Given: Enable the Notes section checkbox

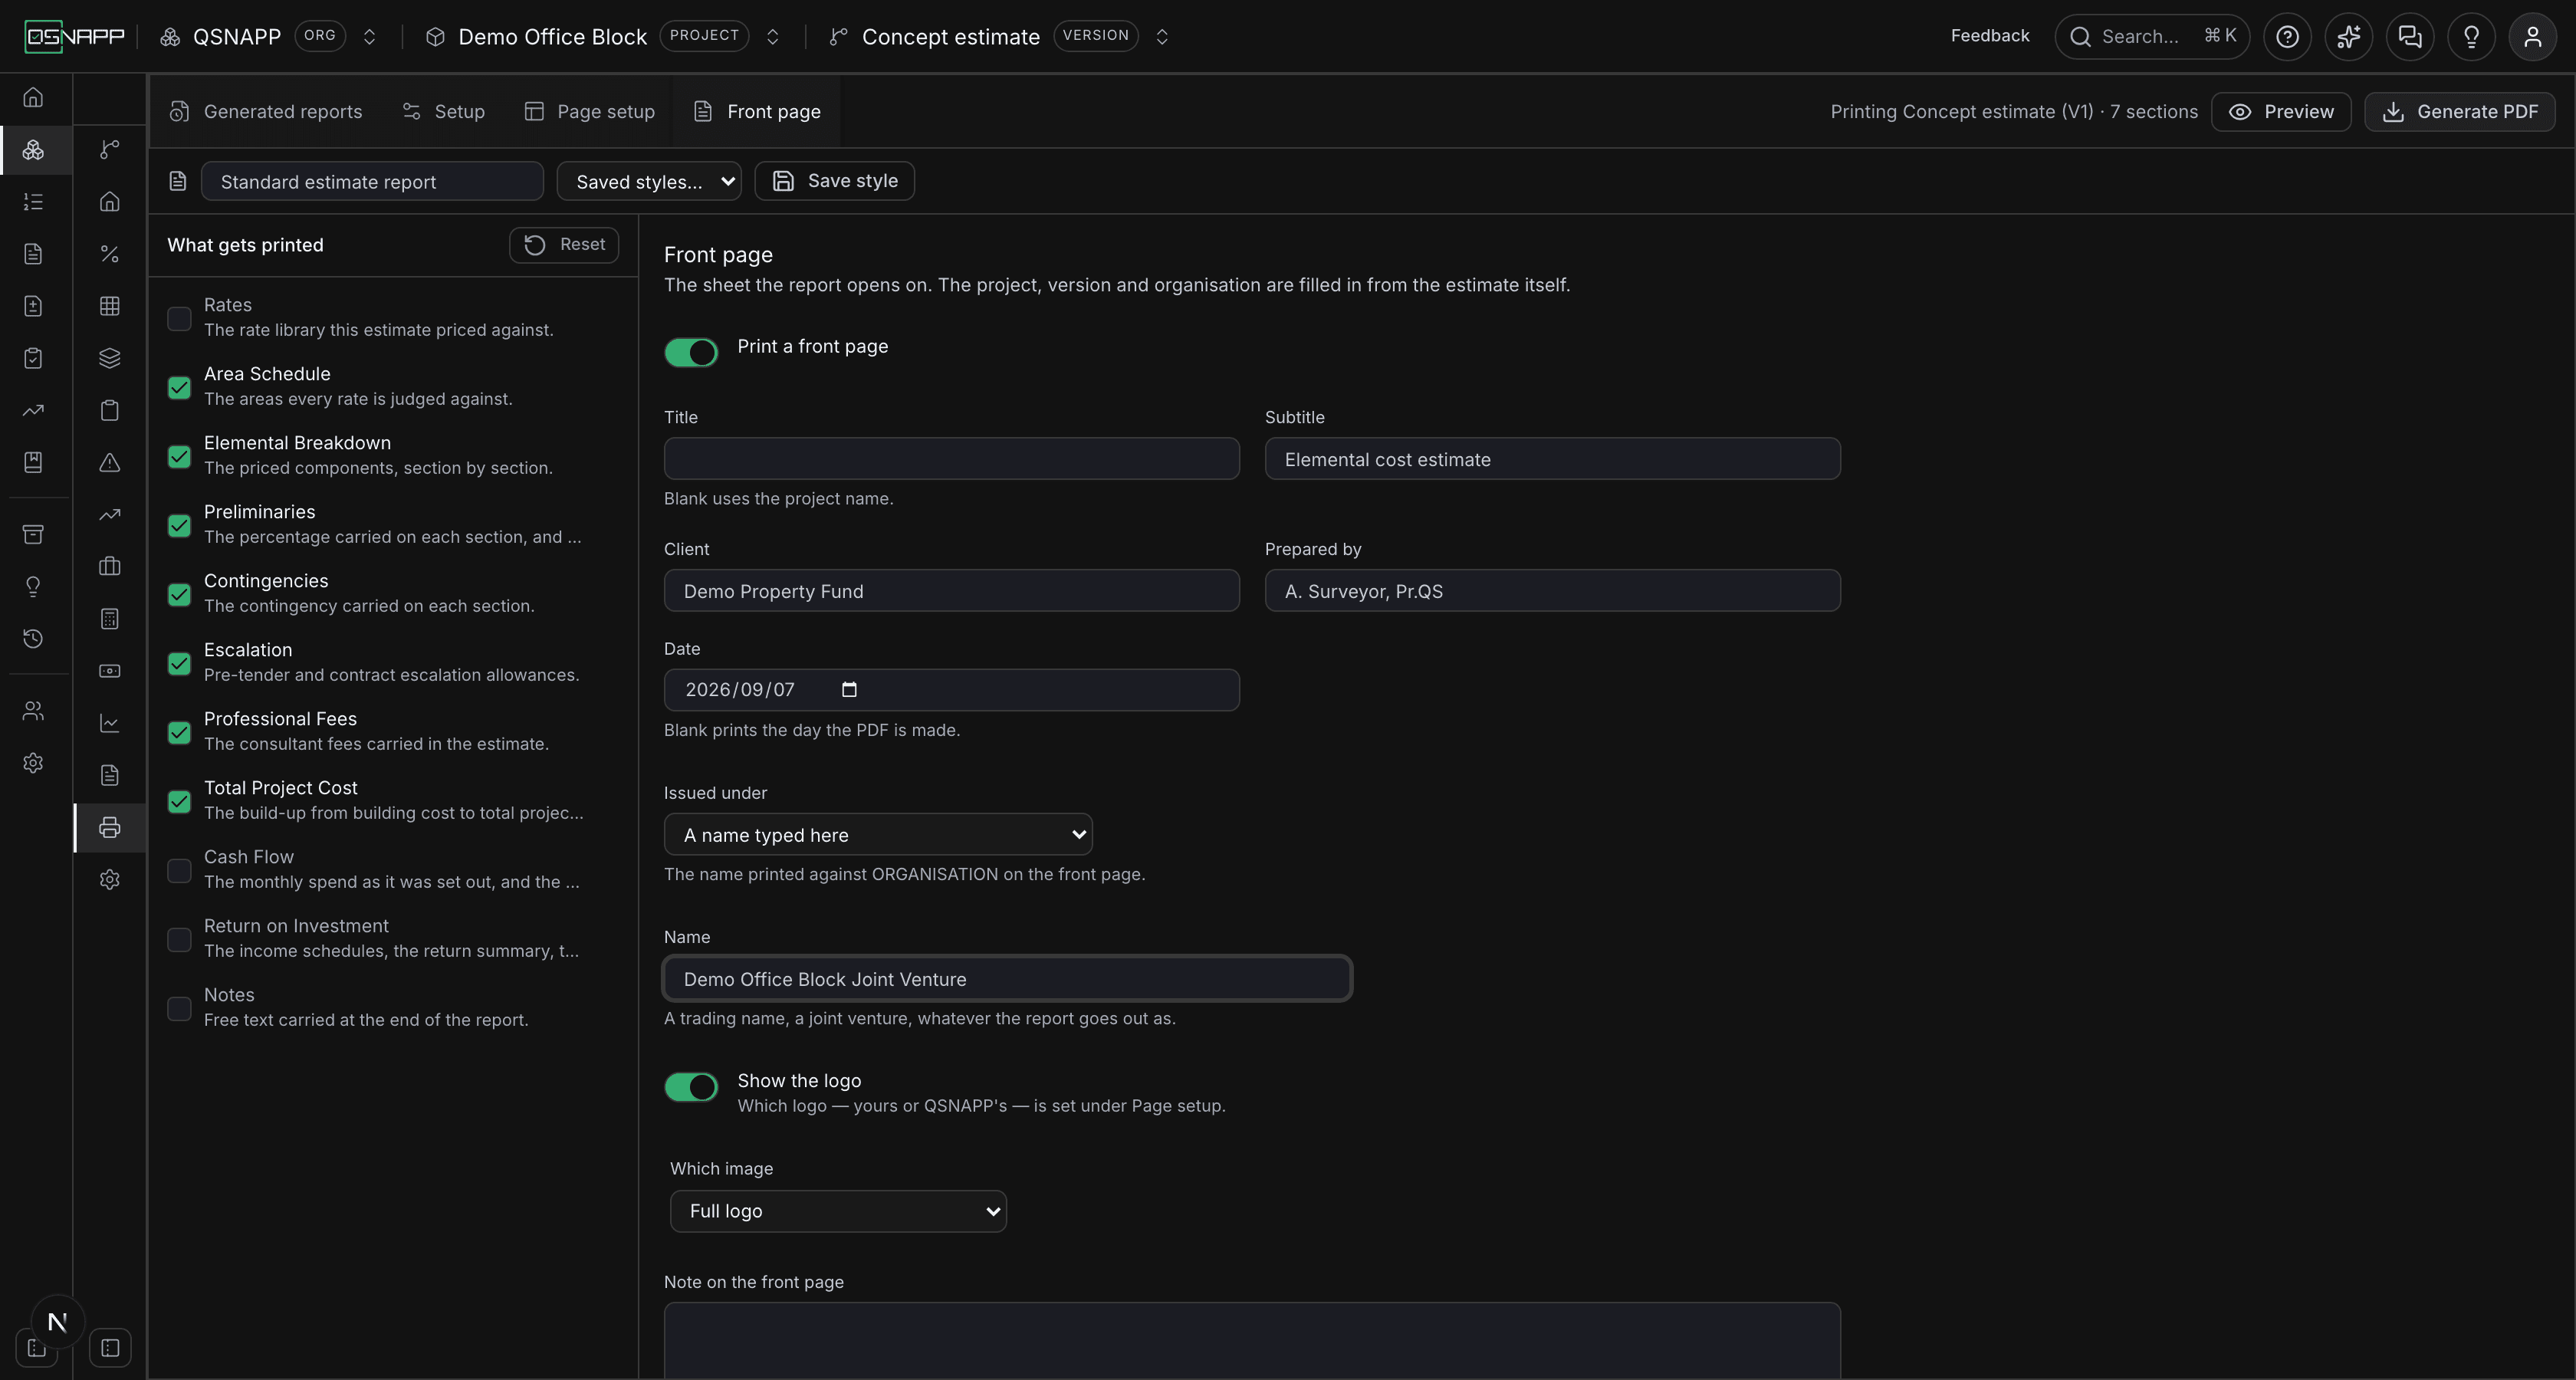Looking at the screenshot, I should pyautogui.click(x=179, y=1008).
